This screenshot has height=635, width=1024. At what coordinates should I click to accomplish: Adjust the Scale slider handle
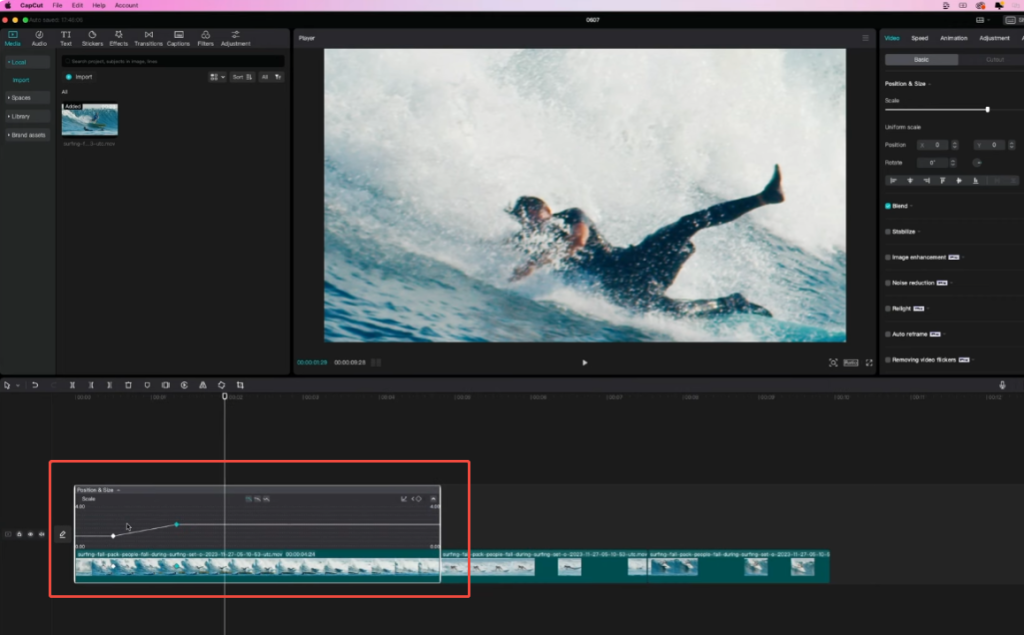[x=986, y=109]
